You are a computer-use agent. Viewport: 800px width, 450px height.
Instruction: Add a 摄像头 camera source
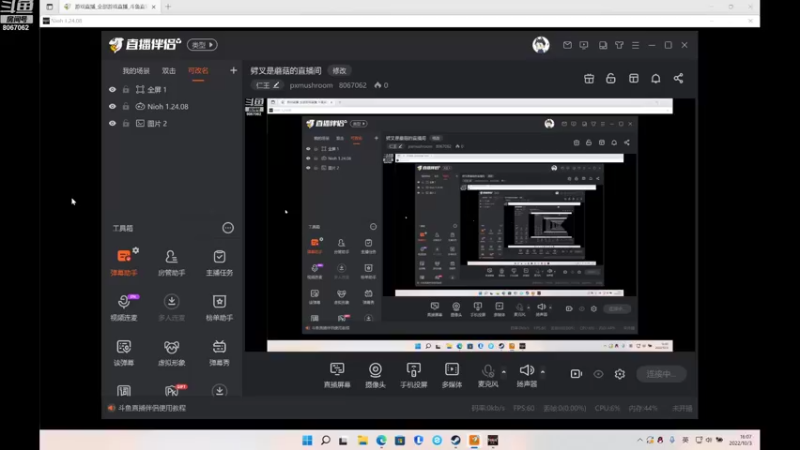point(376,374)
